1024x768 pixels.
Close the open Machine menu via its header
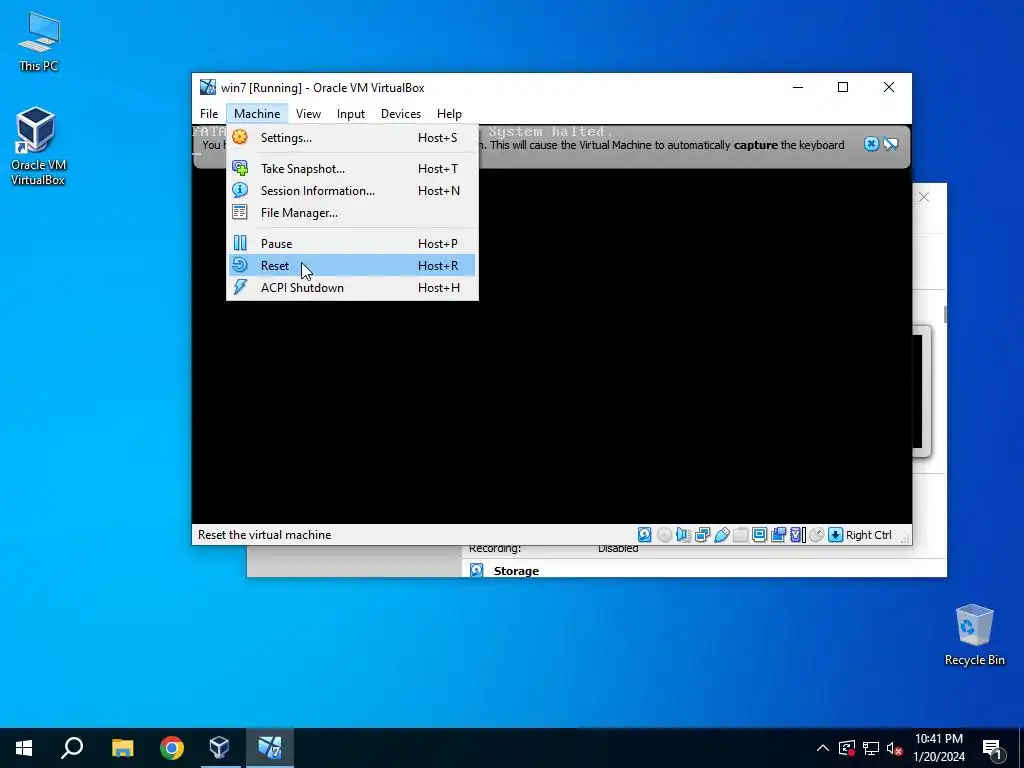[x=257, y=114]
